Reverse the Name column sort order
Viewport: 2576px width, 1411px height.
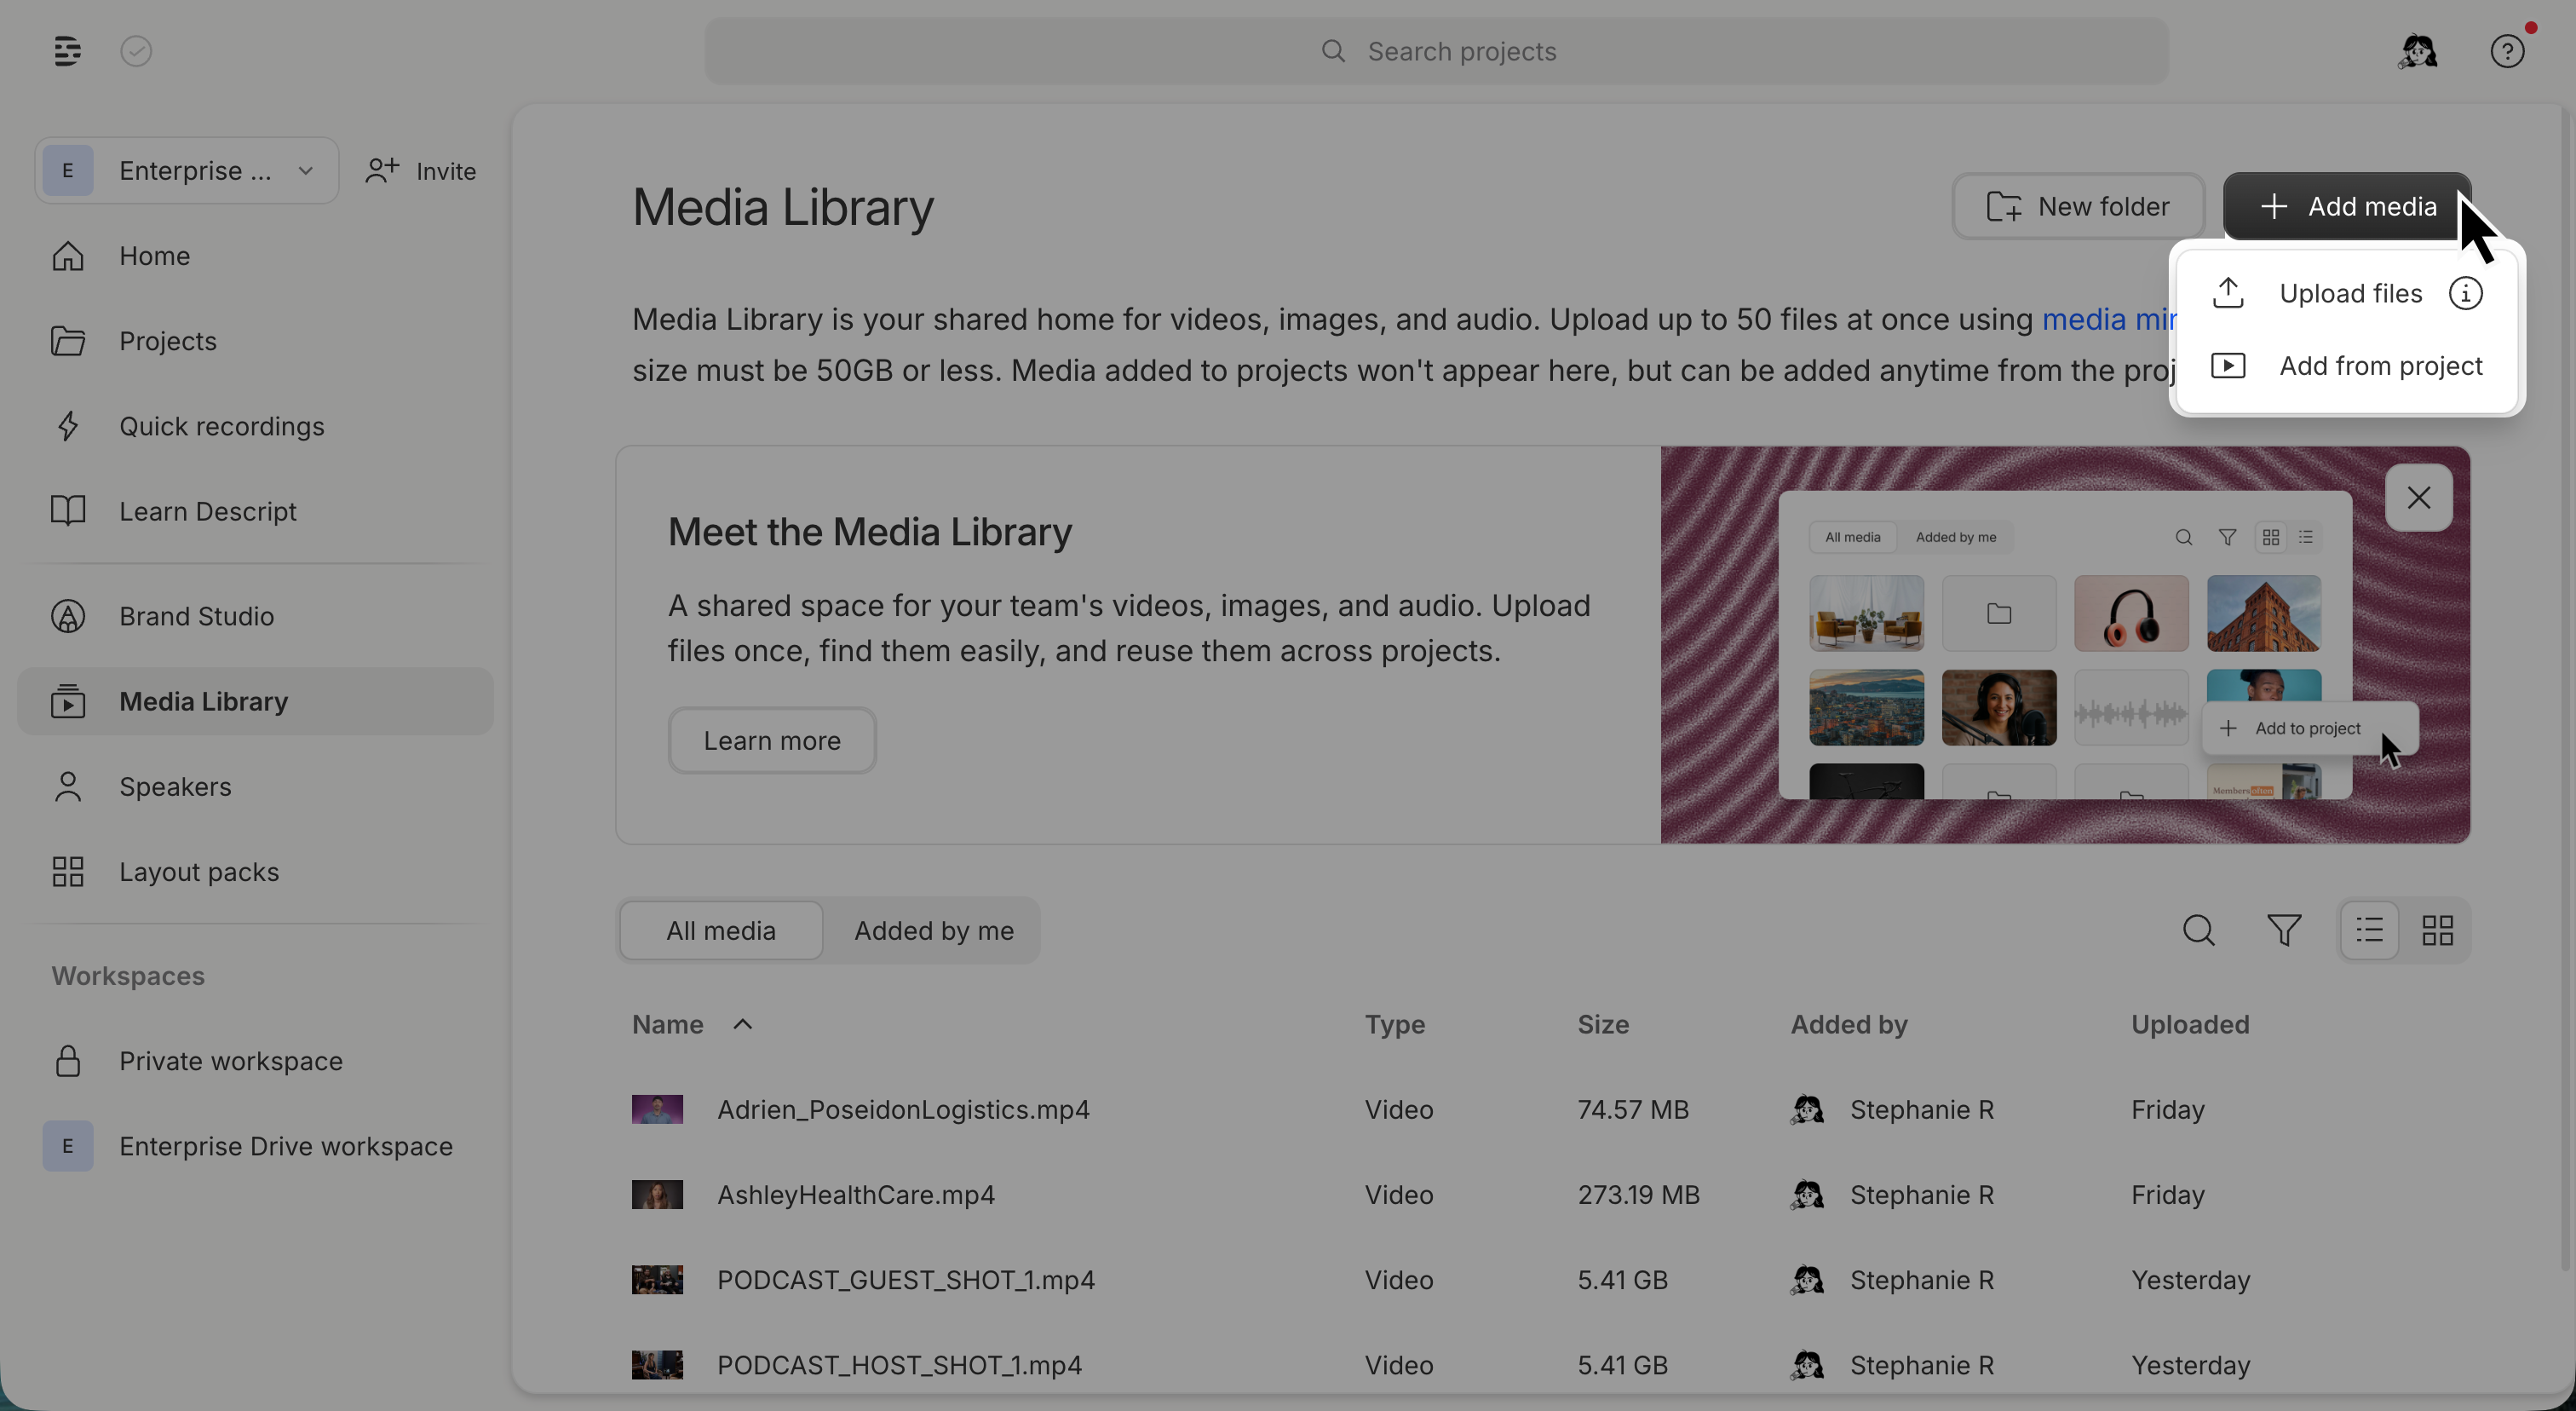[743, 1024]
